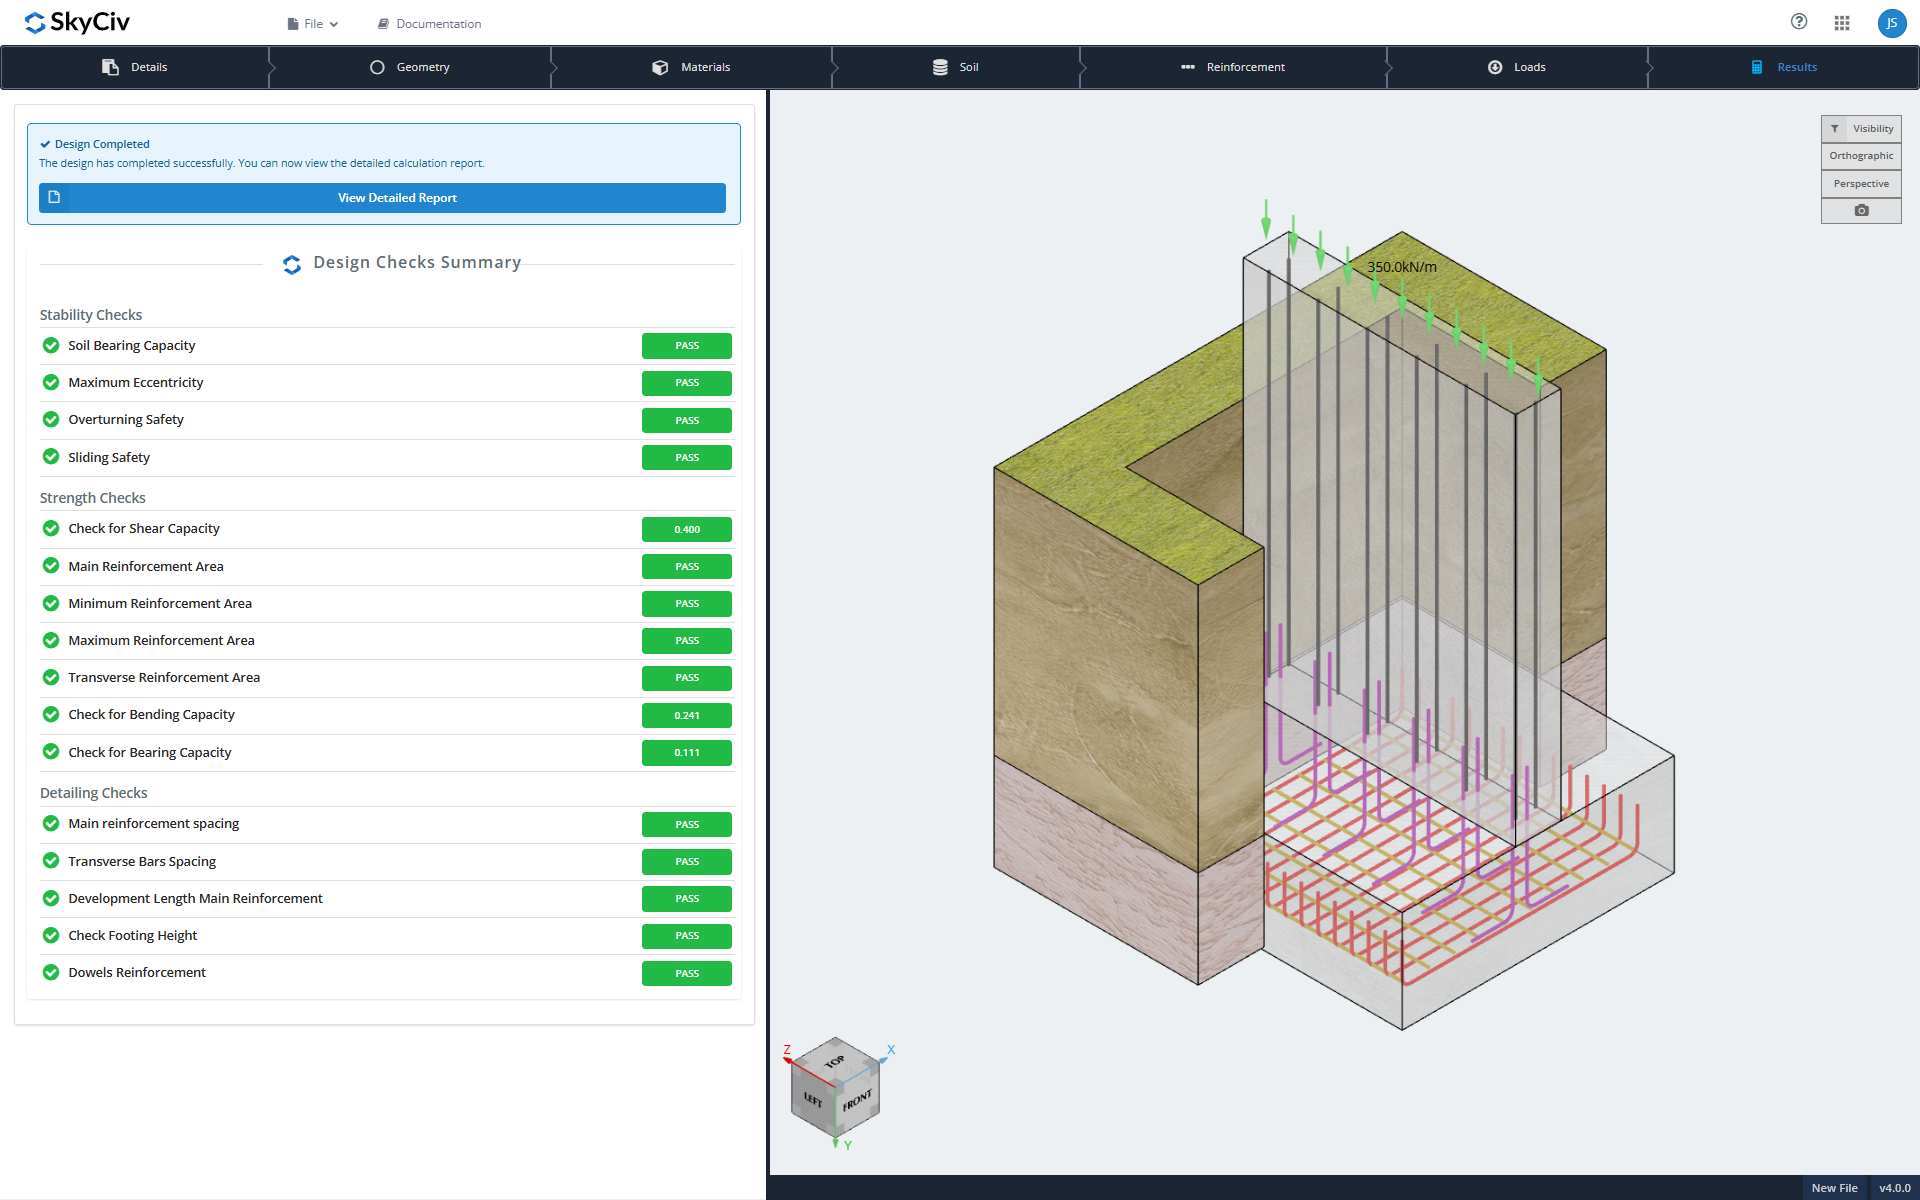The height and width of the screenshot is (1200, 1920).
Task: Open the help question mark icon
Action: (x=1799, y=22)
